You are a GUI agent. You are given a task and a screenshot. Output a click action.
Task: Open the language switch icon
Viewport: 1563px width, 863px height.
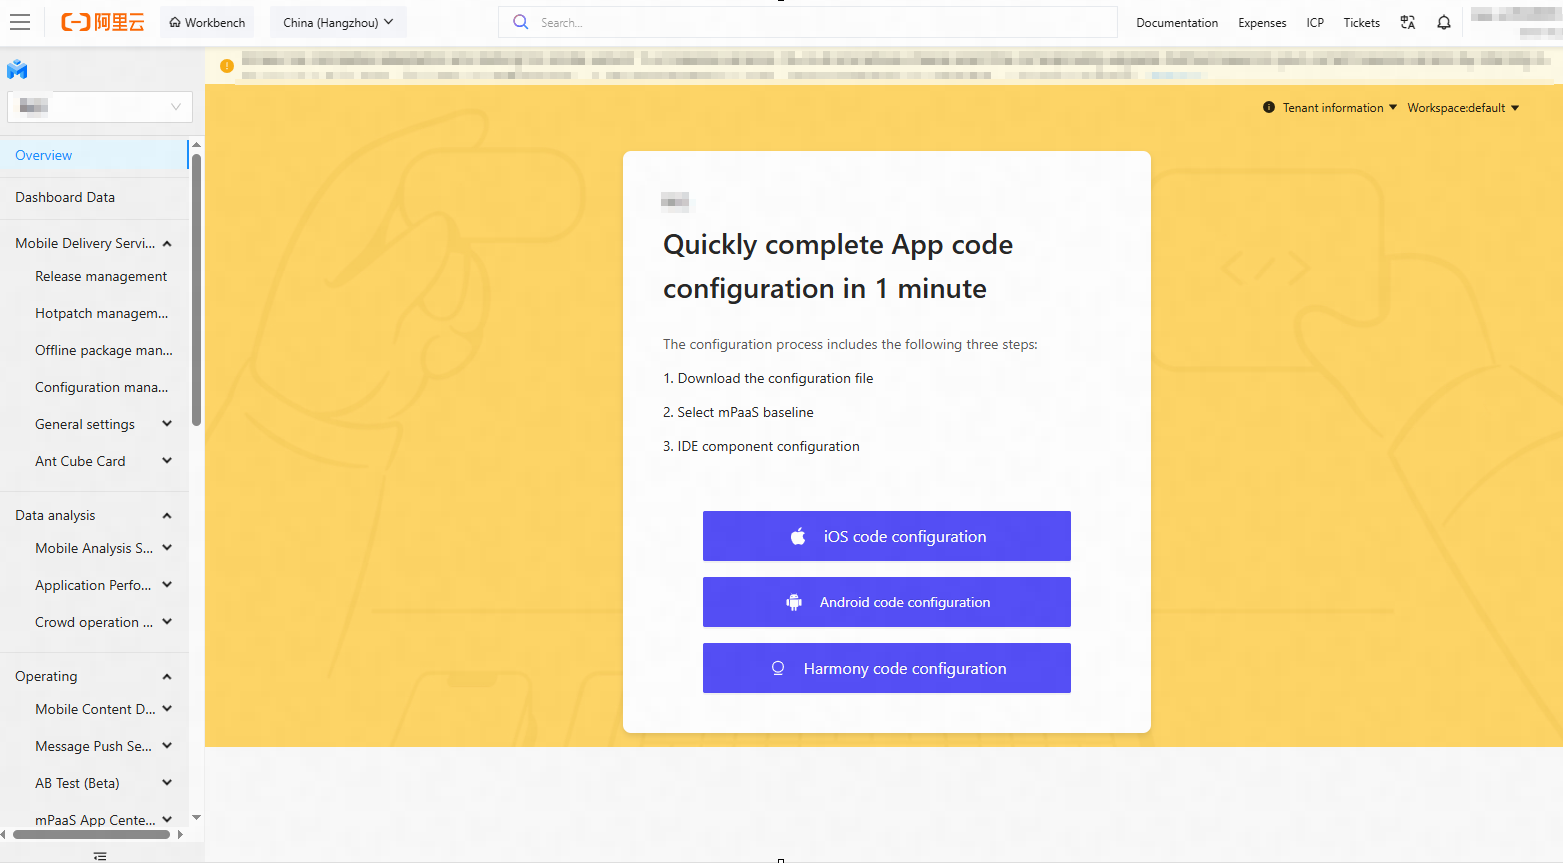(1408, 22)
